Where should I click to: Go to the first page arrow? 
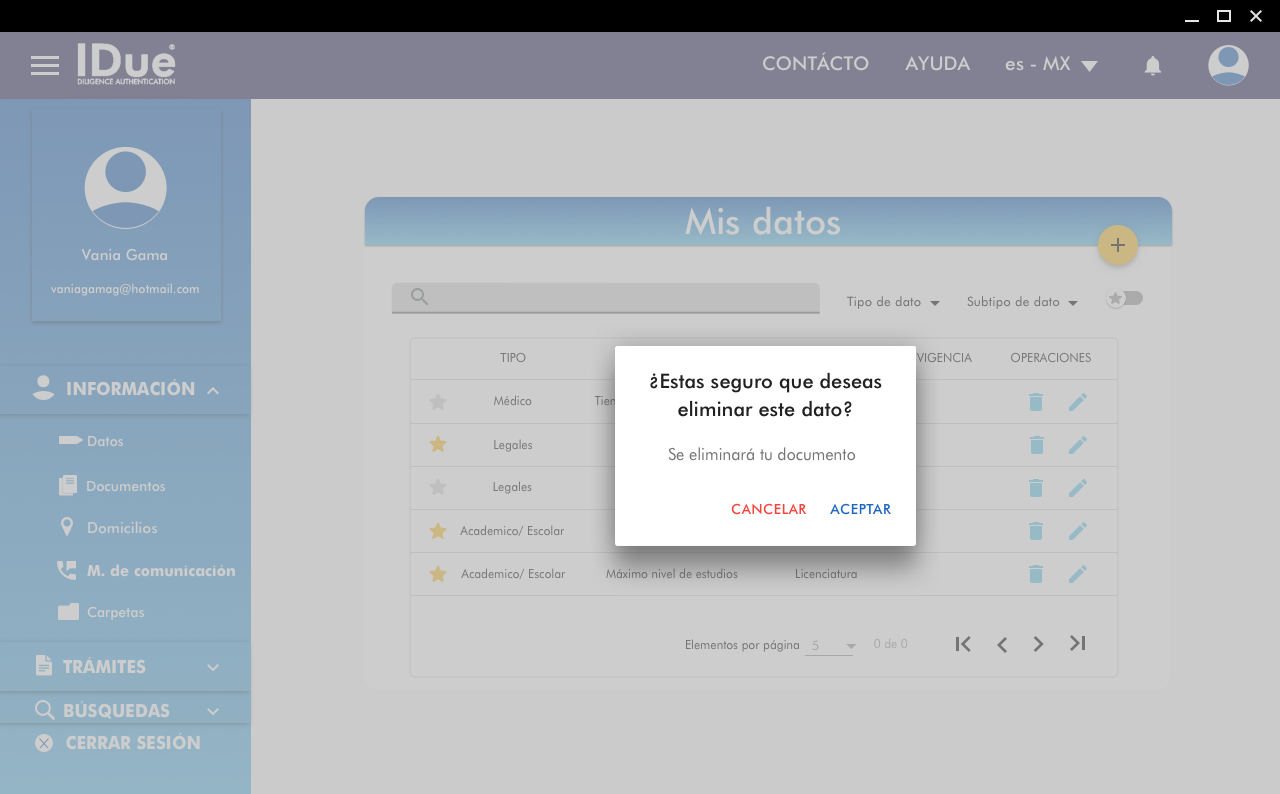point(963,644)
